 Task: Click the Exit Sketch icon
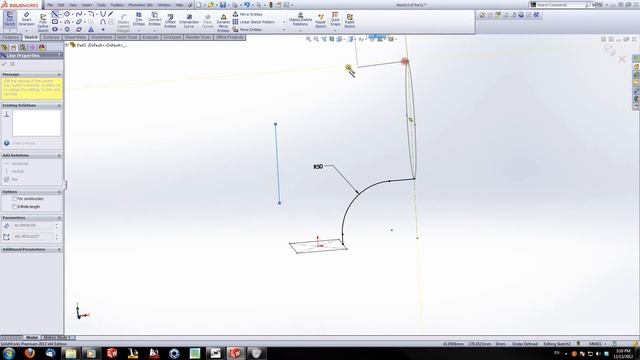[10, 20]
